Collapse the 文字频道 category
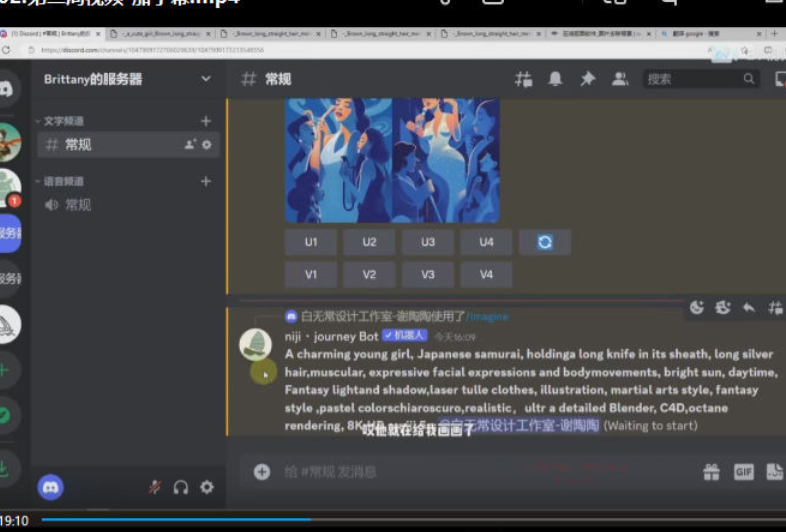786x532 pixels. click(63, 121)
